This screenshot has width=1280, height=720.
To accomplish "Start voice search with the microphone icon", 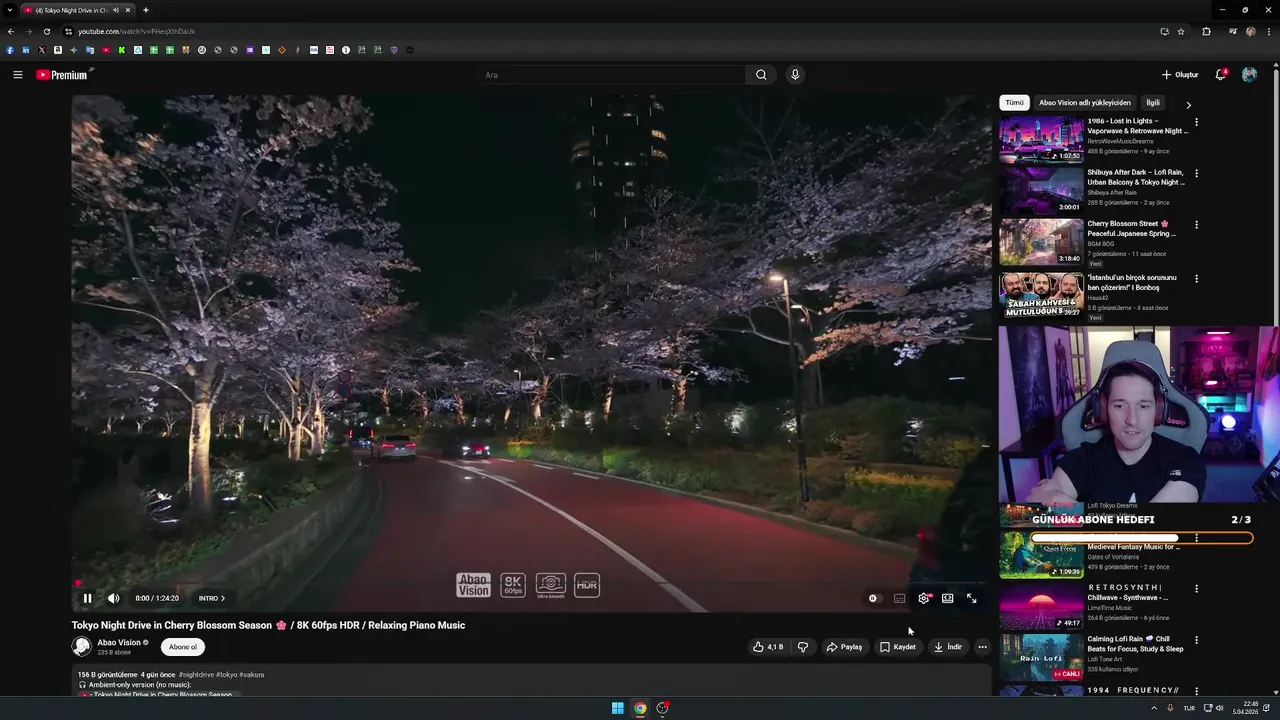I will point(795,75).
